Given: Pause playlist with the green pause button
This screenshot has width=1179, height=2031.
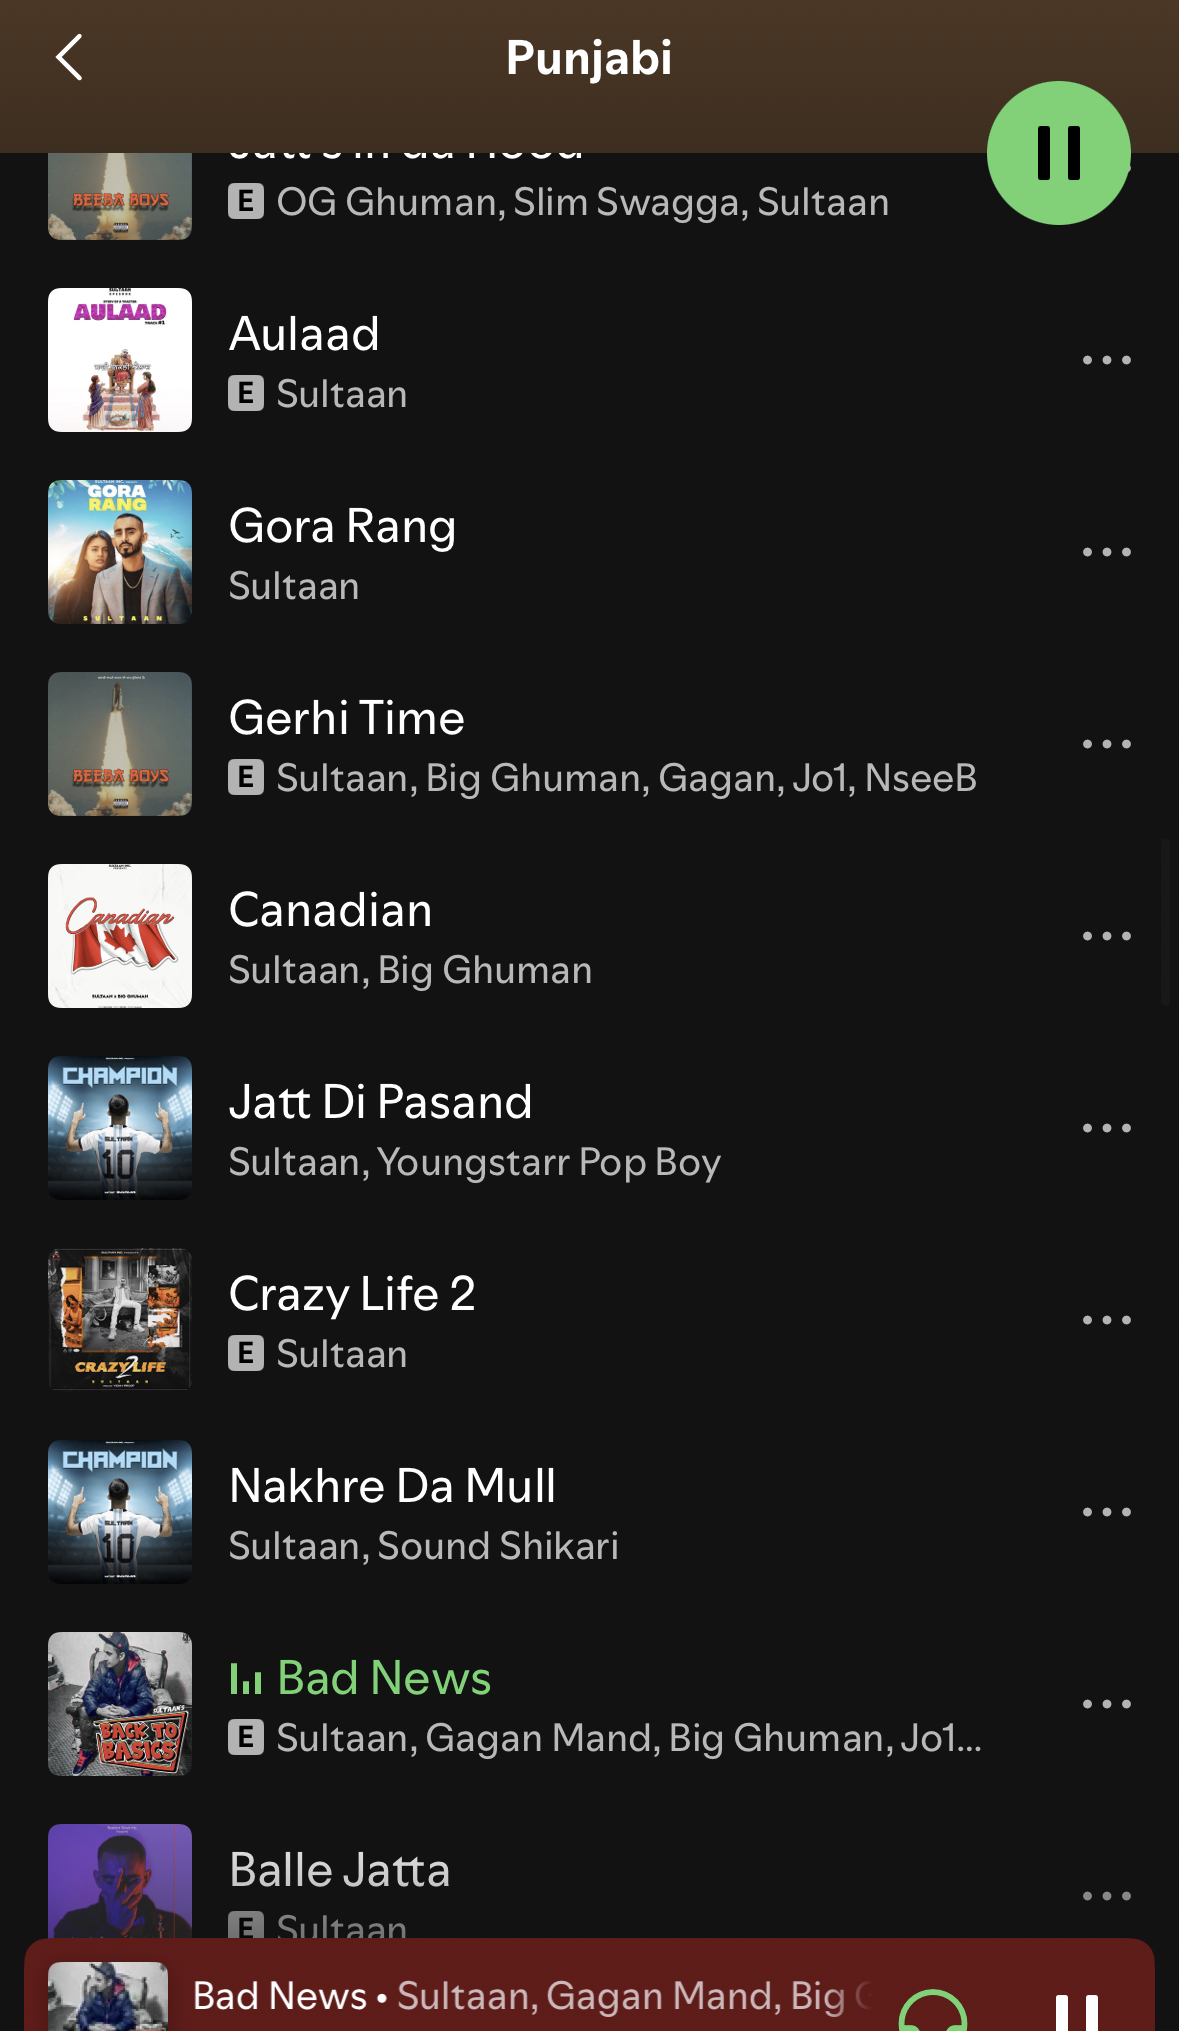Looking at the screenshot, I should tap(1059, 153).
